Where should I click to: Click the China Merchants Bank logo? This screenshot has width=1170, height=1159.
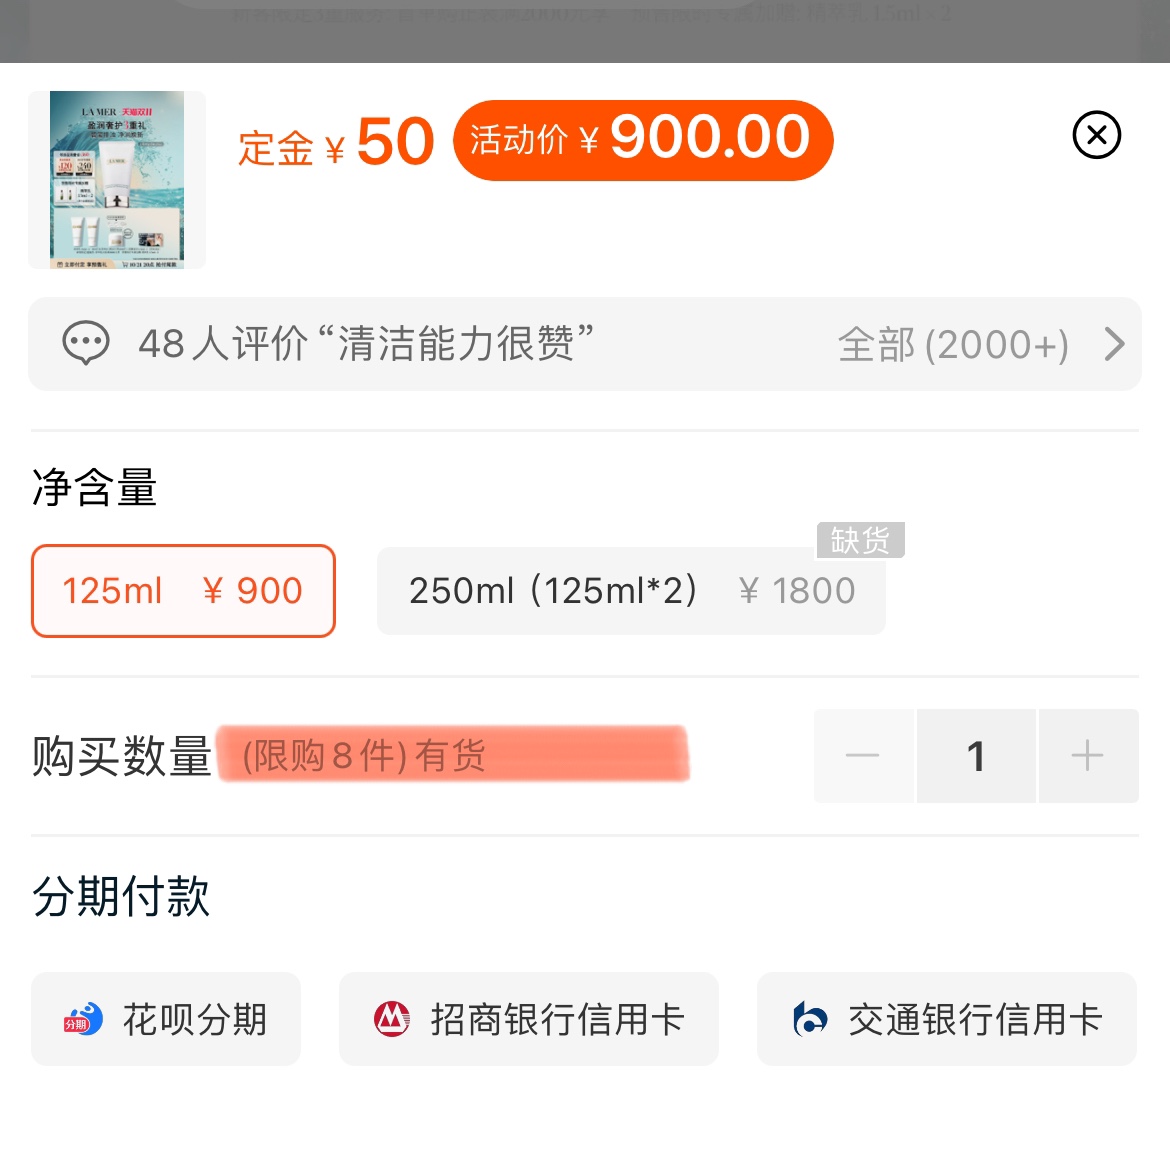(391, 1019)
